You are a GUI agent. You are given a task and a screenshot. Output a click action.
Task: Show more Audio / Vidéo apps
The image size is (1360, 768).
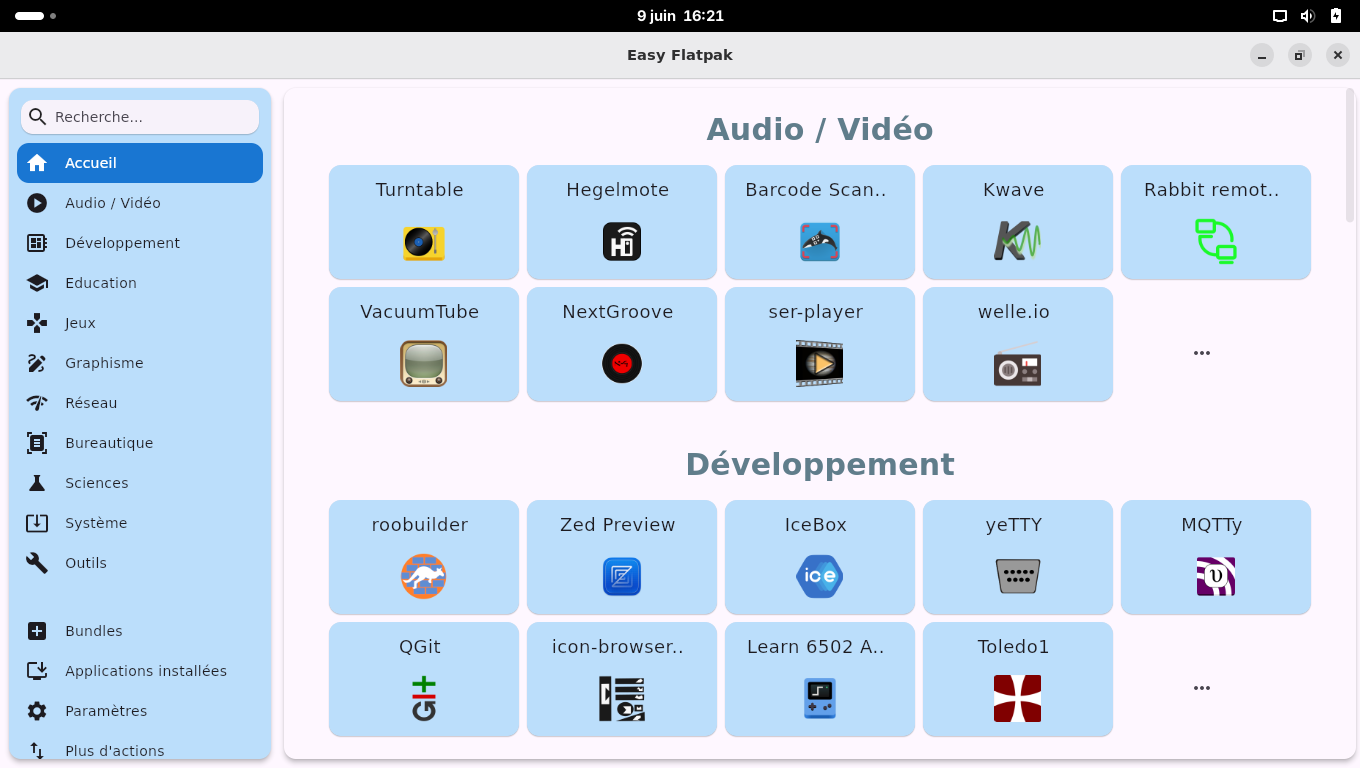(x=1202, y=353)
